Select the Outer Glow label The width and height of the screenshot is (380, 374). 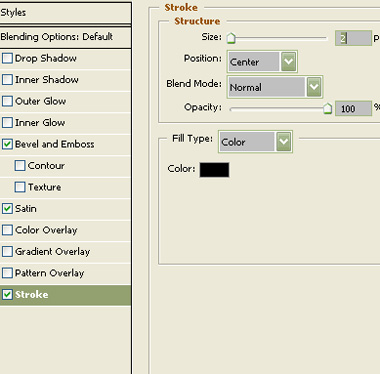coord(40,101)
